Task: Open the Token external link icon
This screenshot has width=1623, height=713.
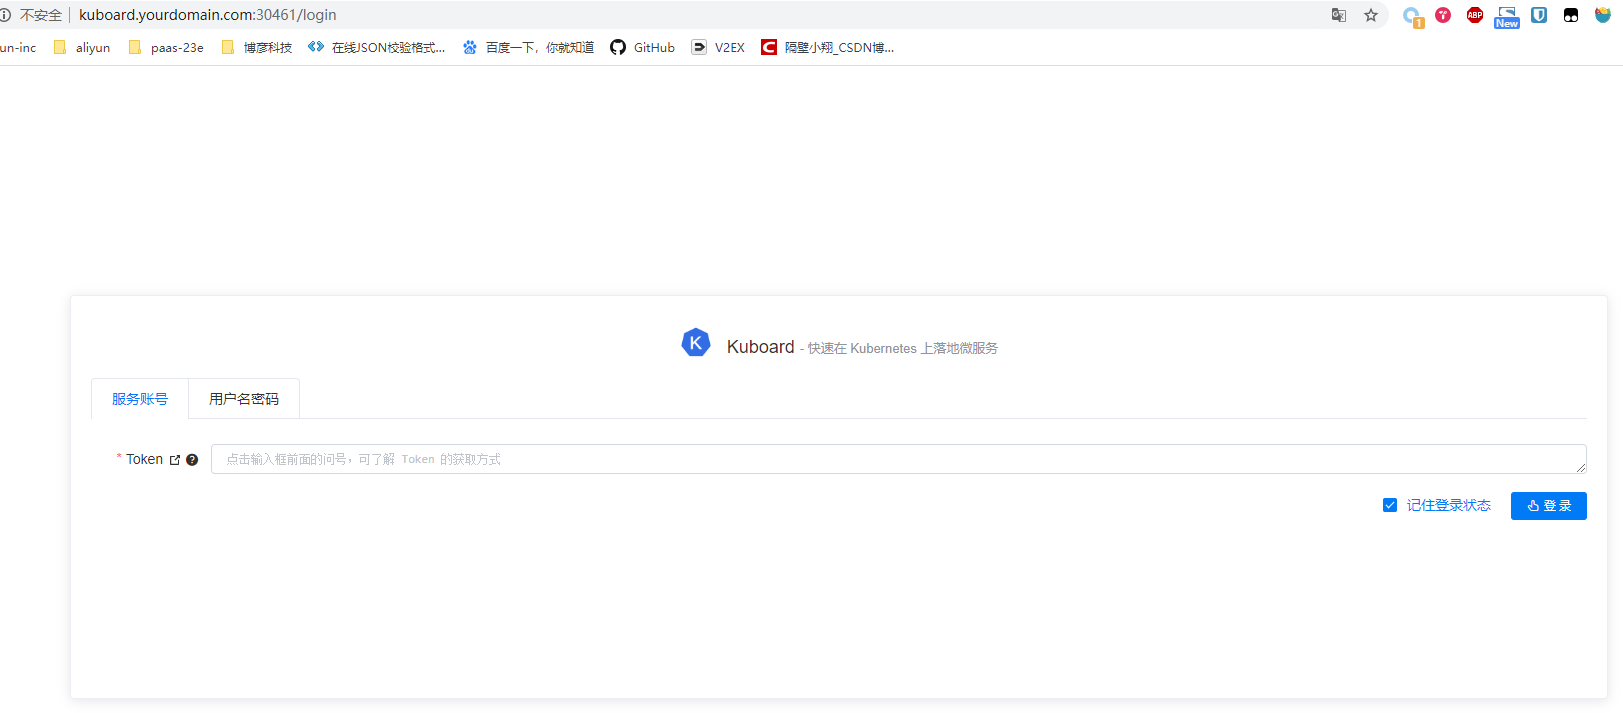Action: [175, 460]
